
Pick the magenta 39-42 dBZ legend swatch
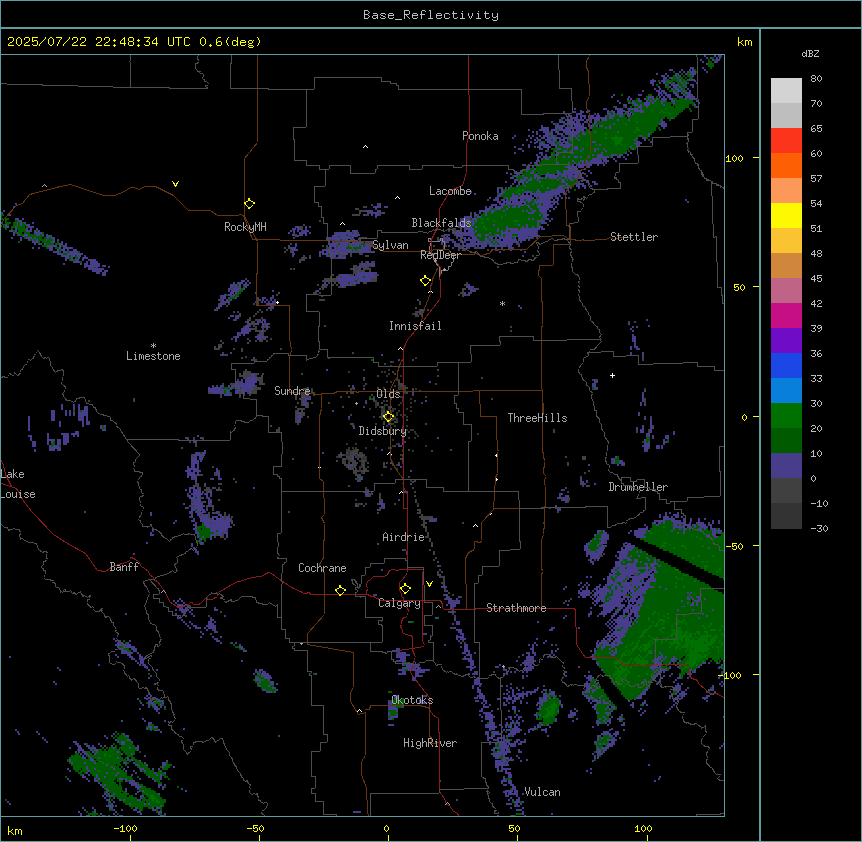point(786,315)
